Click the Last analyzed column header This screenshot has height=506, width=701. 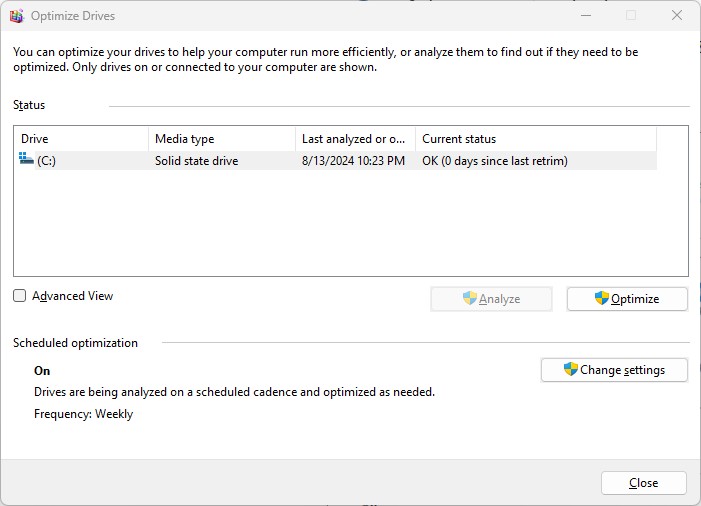[354, 139]
